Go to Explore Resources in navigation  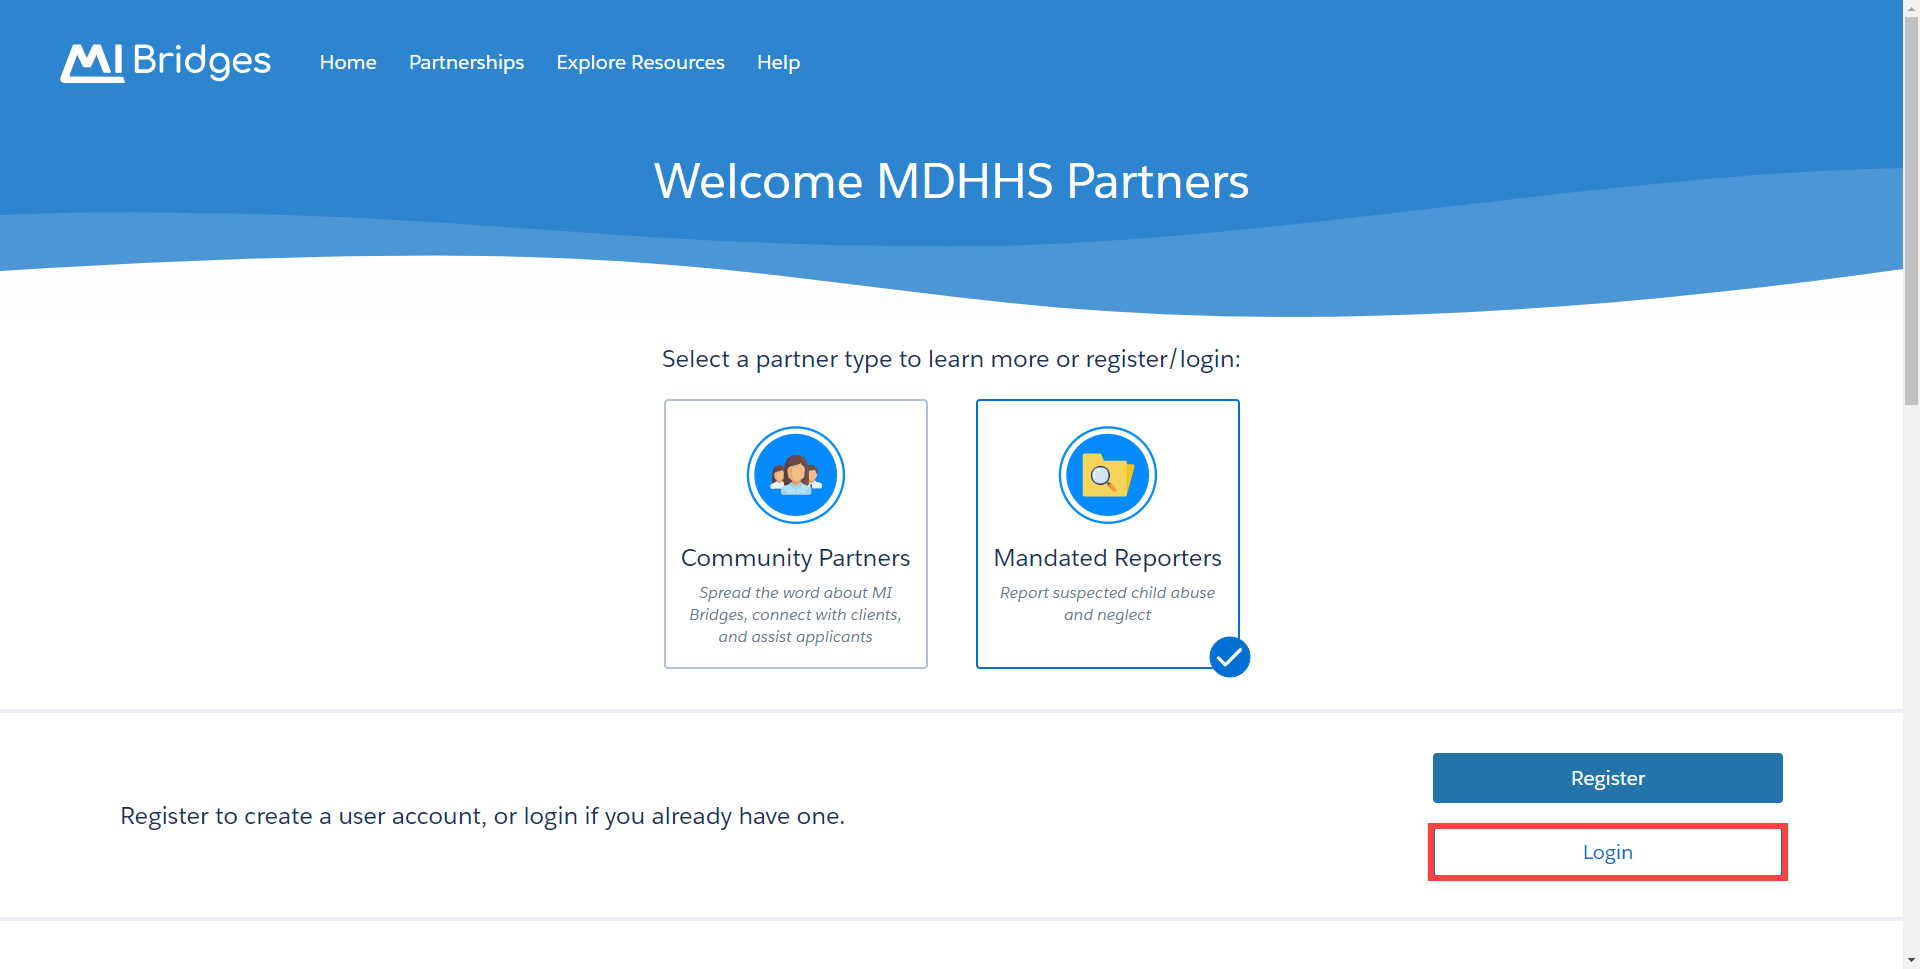(640, 62)
